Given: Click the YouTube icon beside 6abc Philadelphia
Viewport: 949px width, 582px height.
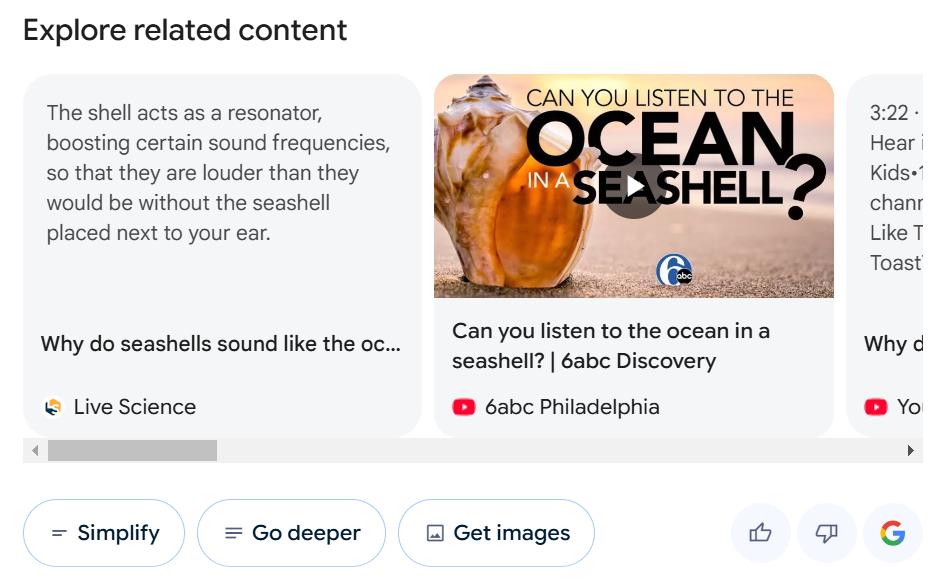Looking at the screenshot, I should coord(463,407).
